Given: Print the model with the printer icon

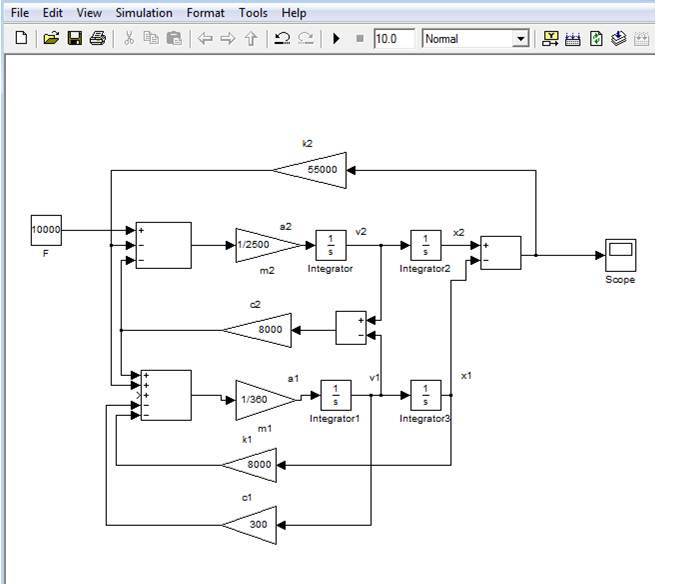Looking at the screenshot, I should coord(98,38).
